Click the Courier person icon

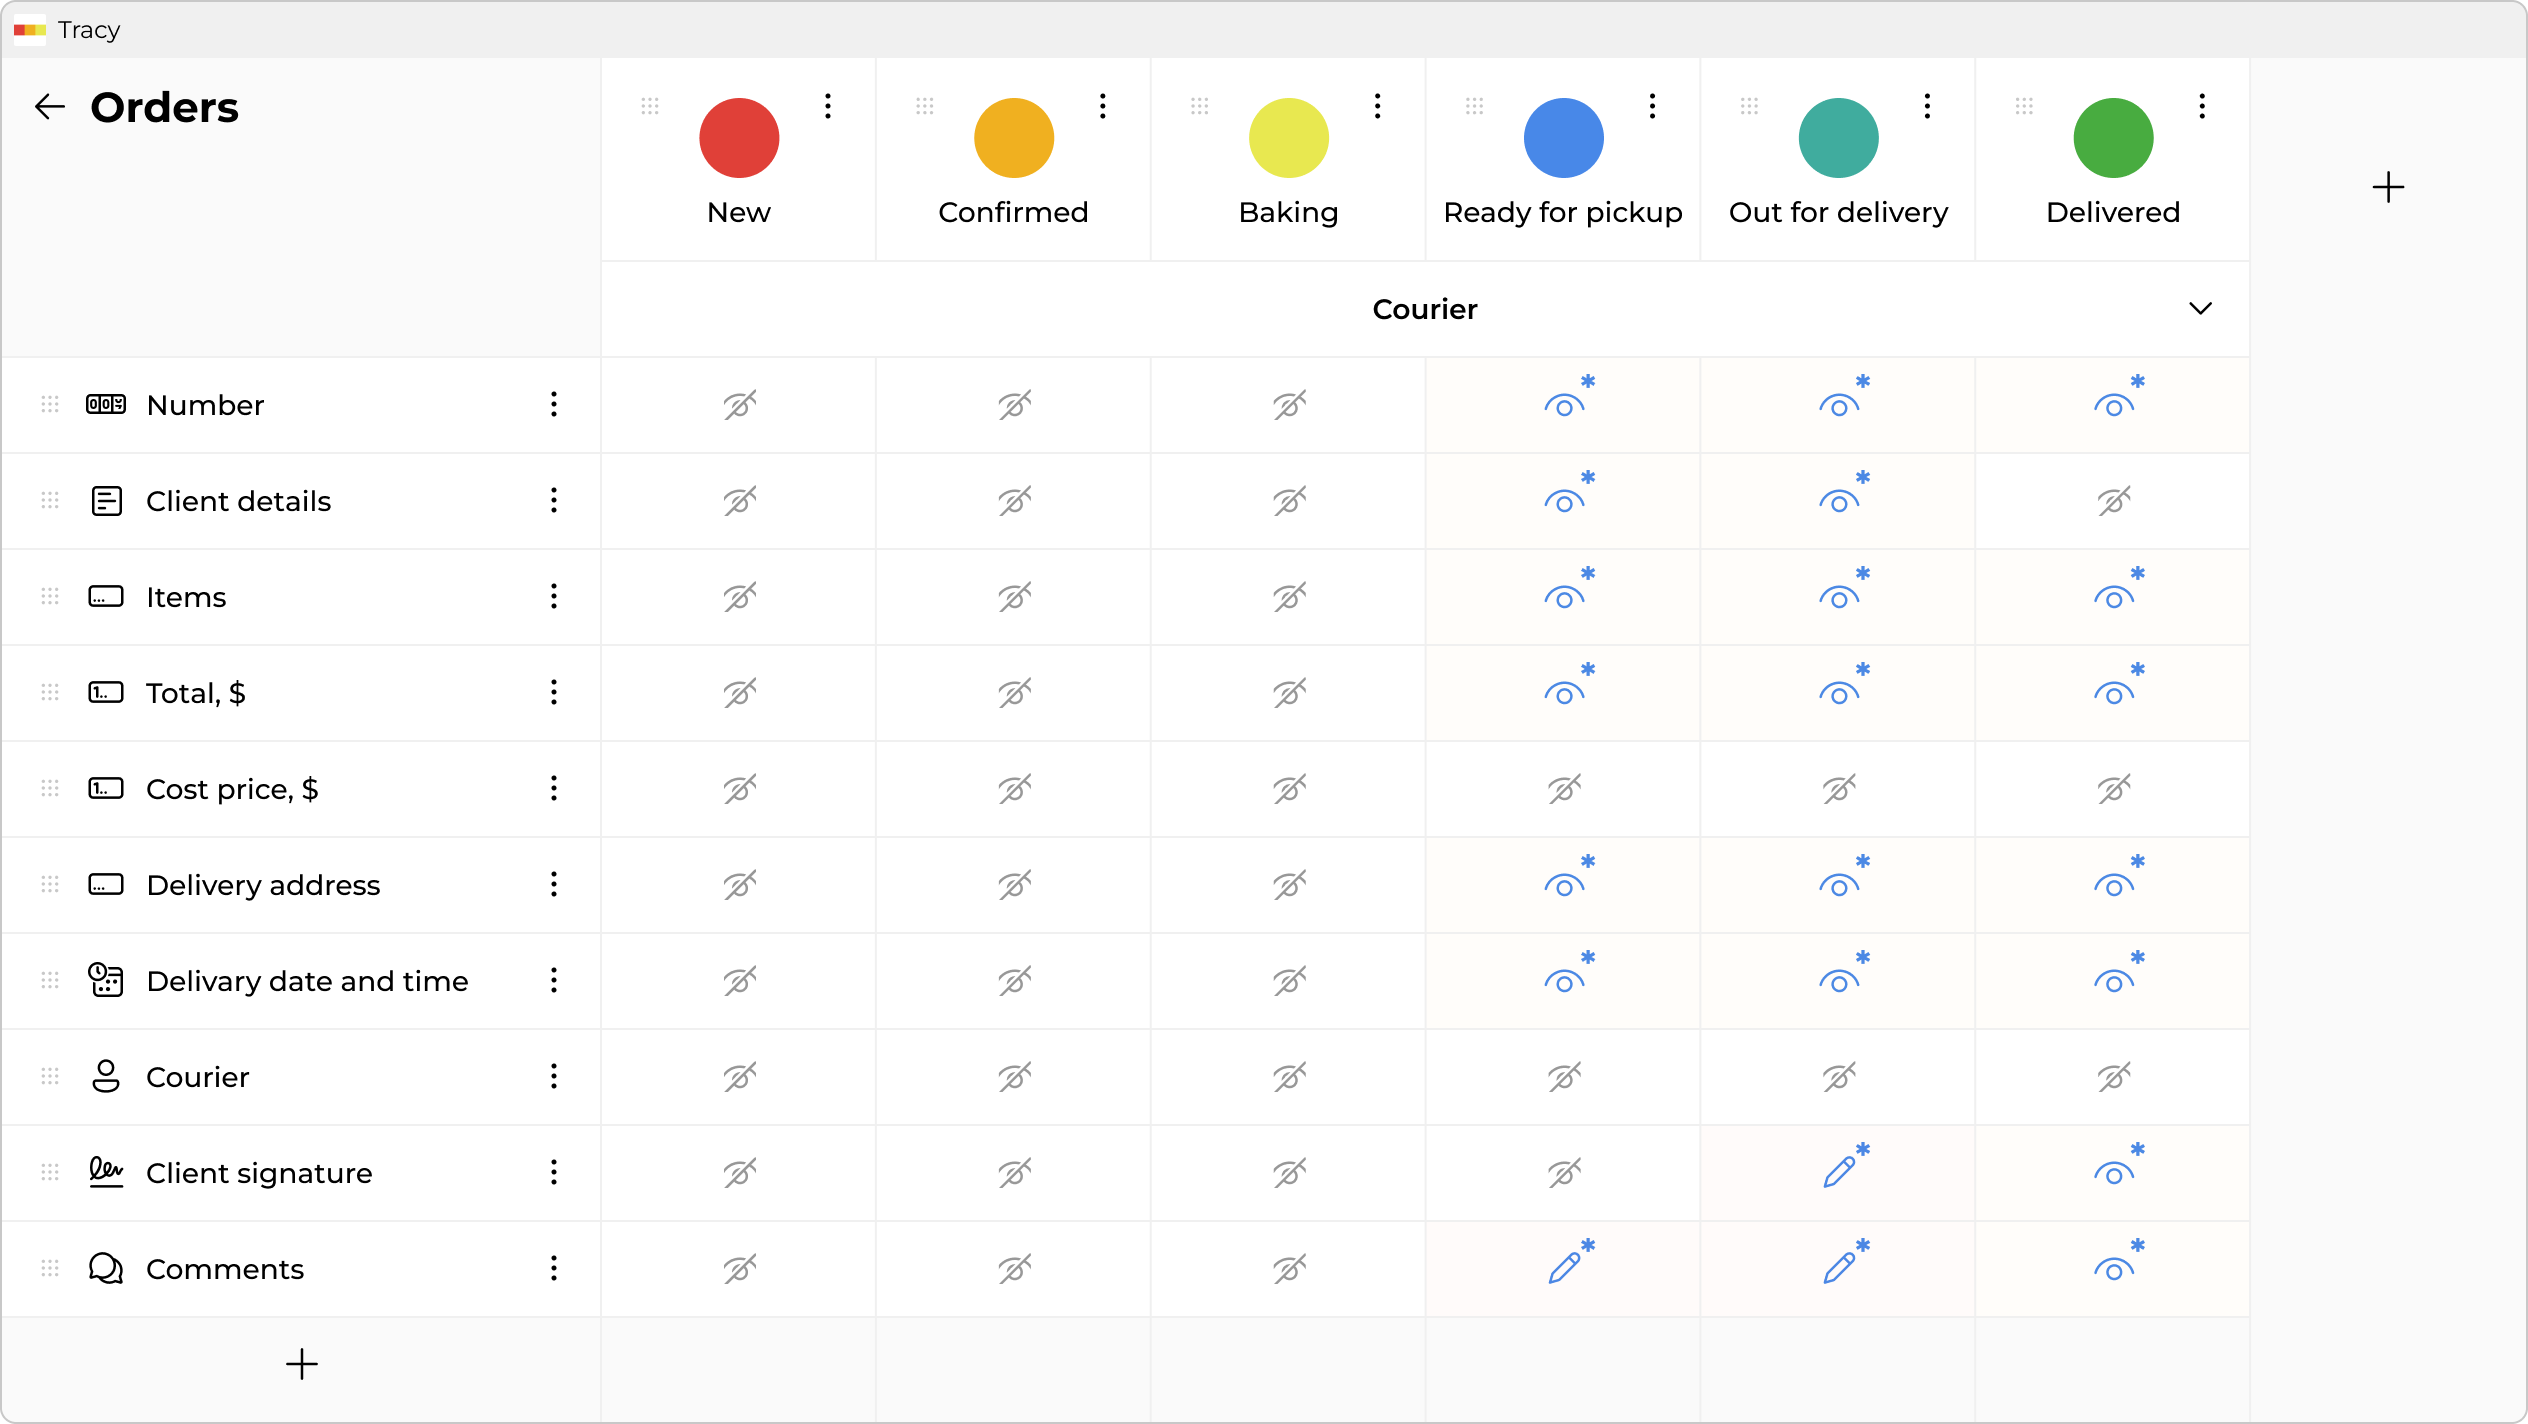click(x=106, y=1076)
